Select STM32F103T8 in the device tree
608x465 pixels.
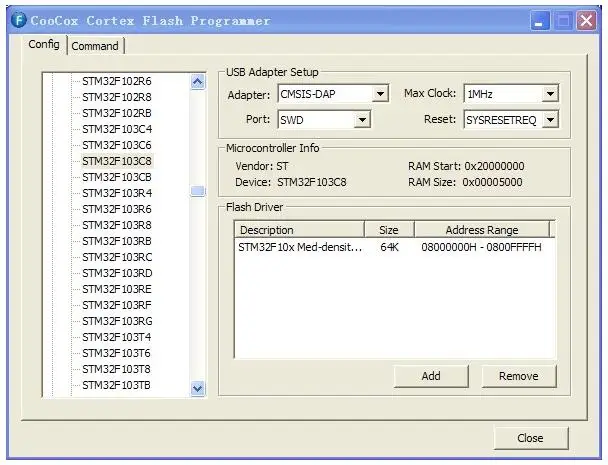pyautogui.click(x=116, y=369)
